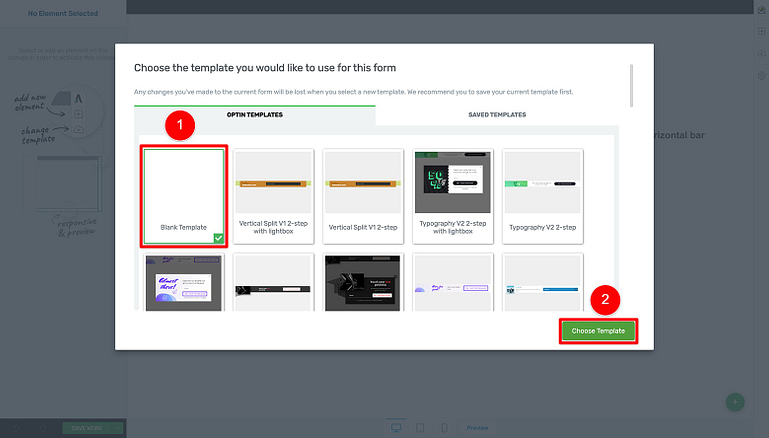
Task: Switch to the Saved Templates tab
Action: click(497, 115)
